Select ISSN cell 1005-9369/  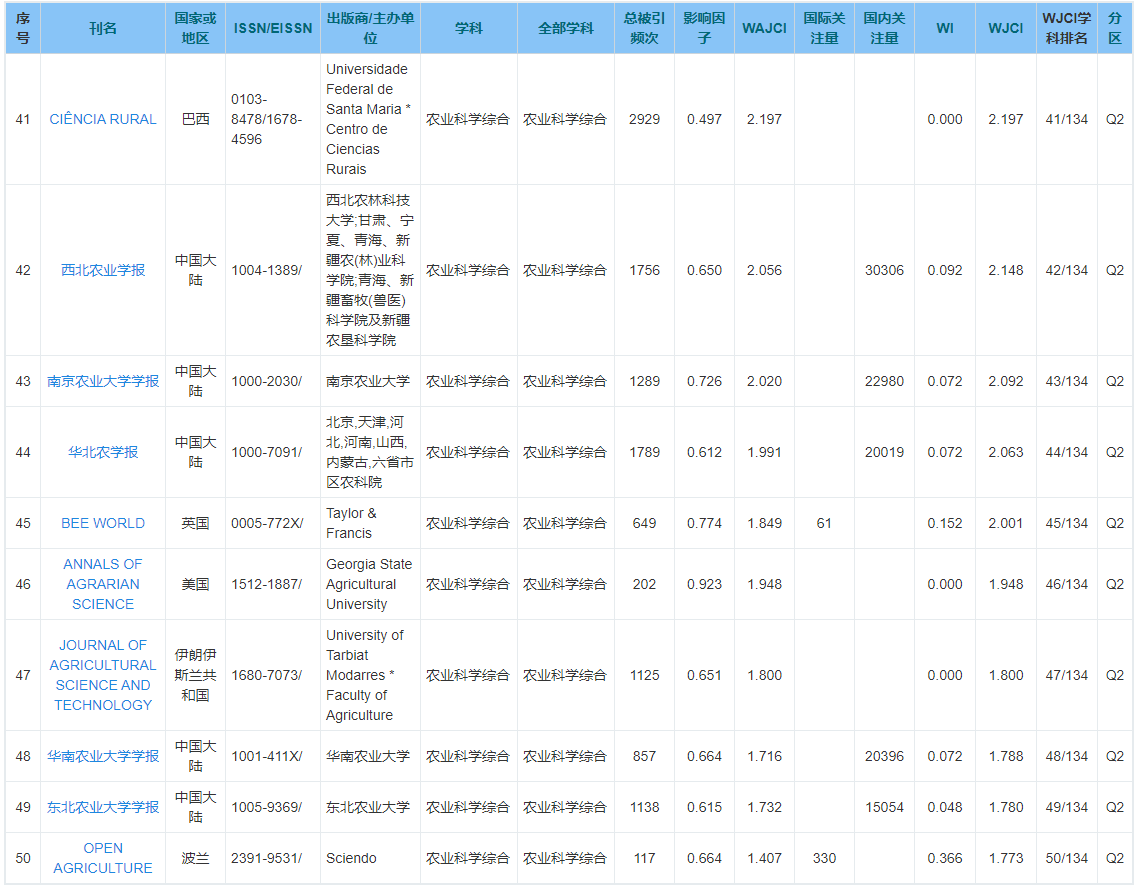pos(273,807)
